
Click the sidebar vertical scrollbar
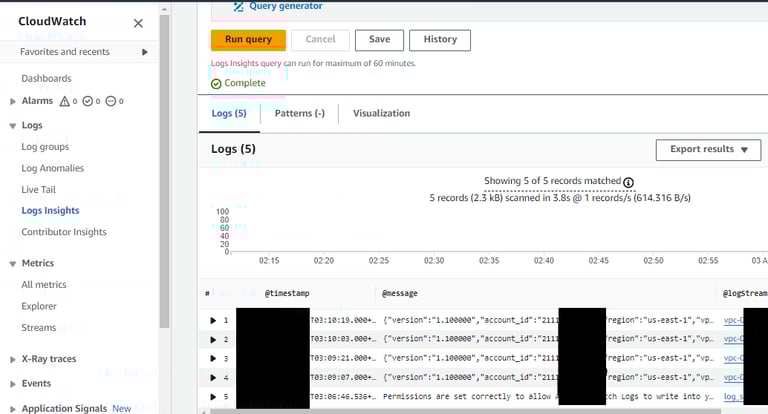click(164, 171)
